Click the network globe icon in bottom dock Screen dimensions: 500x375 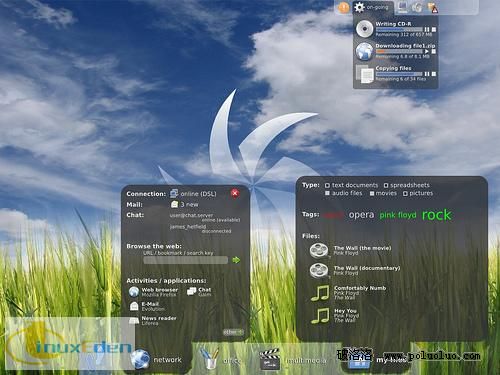tap(140, 359)
